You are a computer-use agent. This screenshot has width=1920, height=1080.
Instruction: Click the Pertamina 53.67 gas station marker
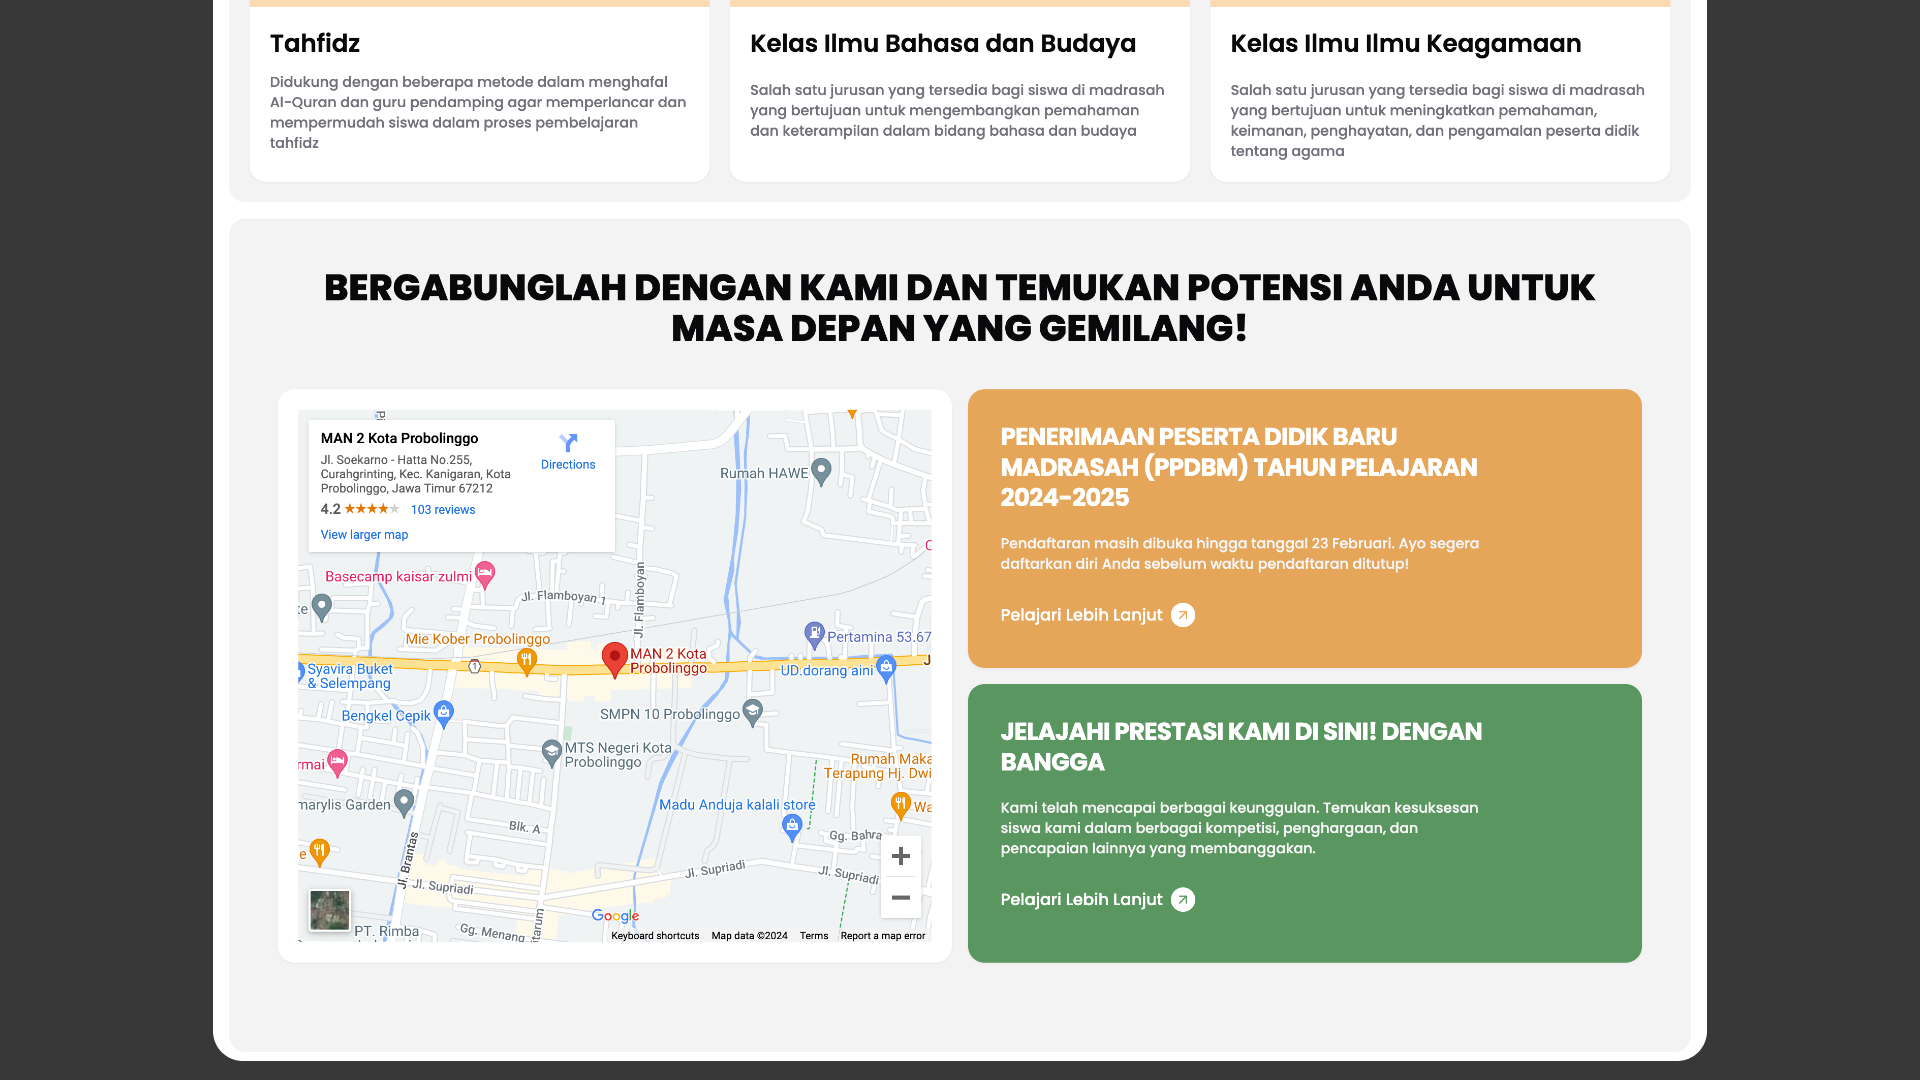(x=814, y=632)
